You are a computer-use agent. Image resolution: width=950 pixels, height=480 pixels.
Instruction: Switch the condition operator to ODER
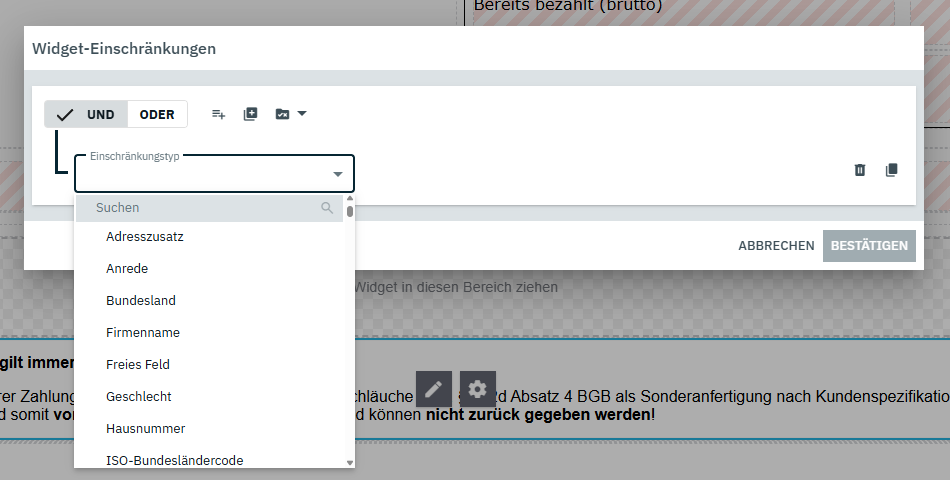click(x=157, y=114)
